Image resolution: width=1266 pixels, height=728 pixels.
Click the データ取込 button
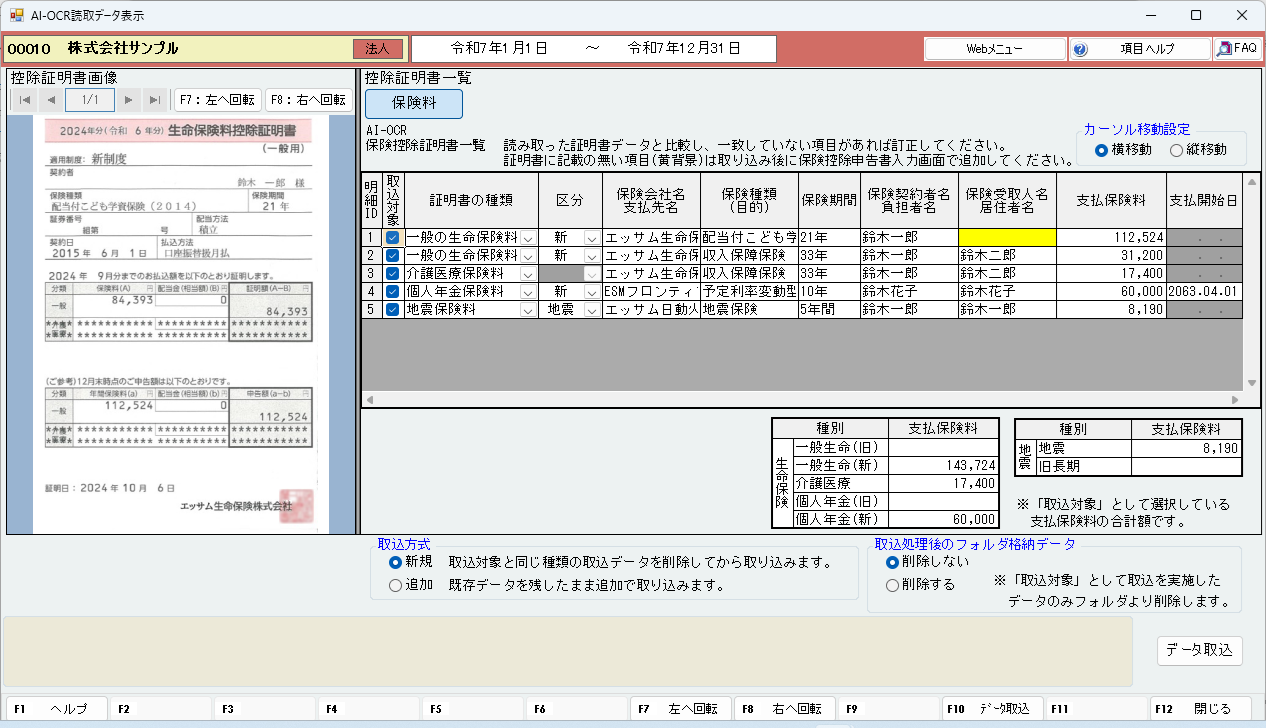[1199, 650]
